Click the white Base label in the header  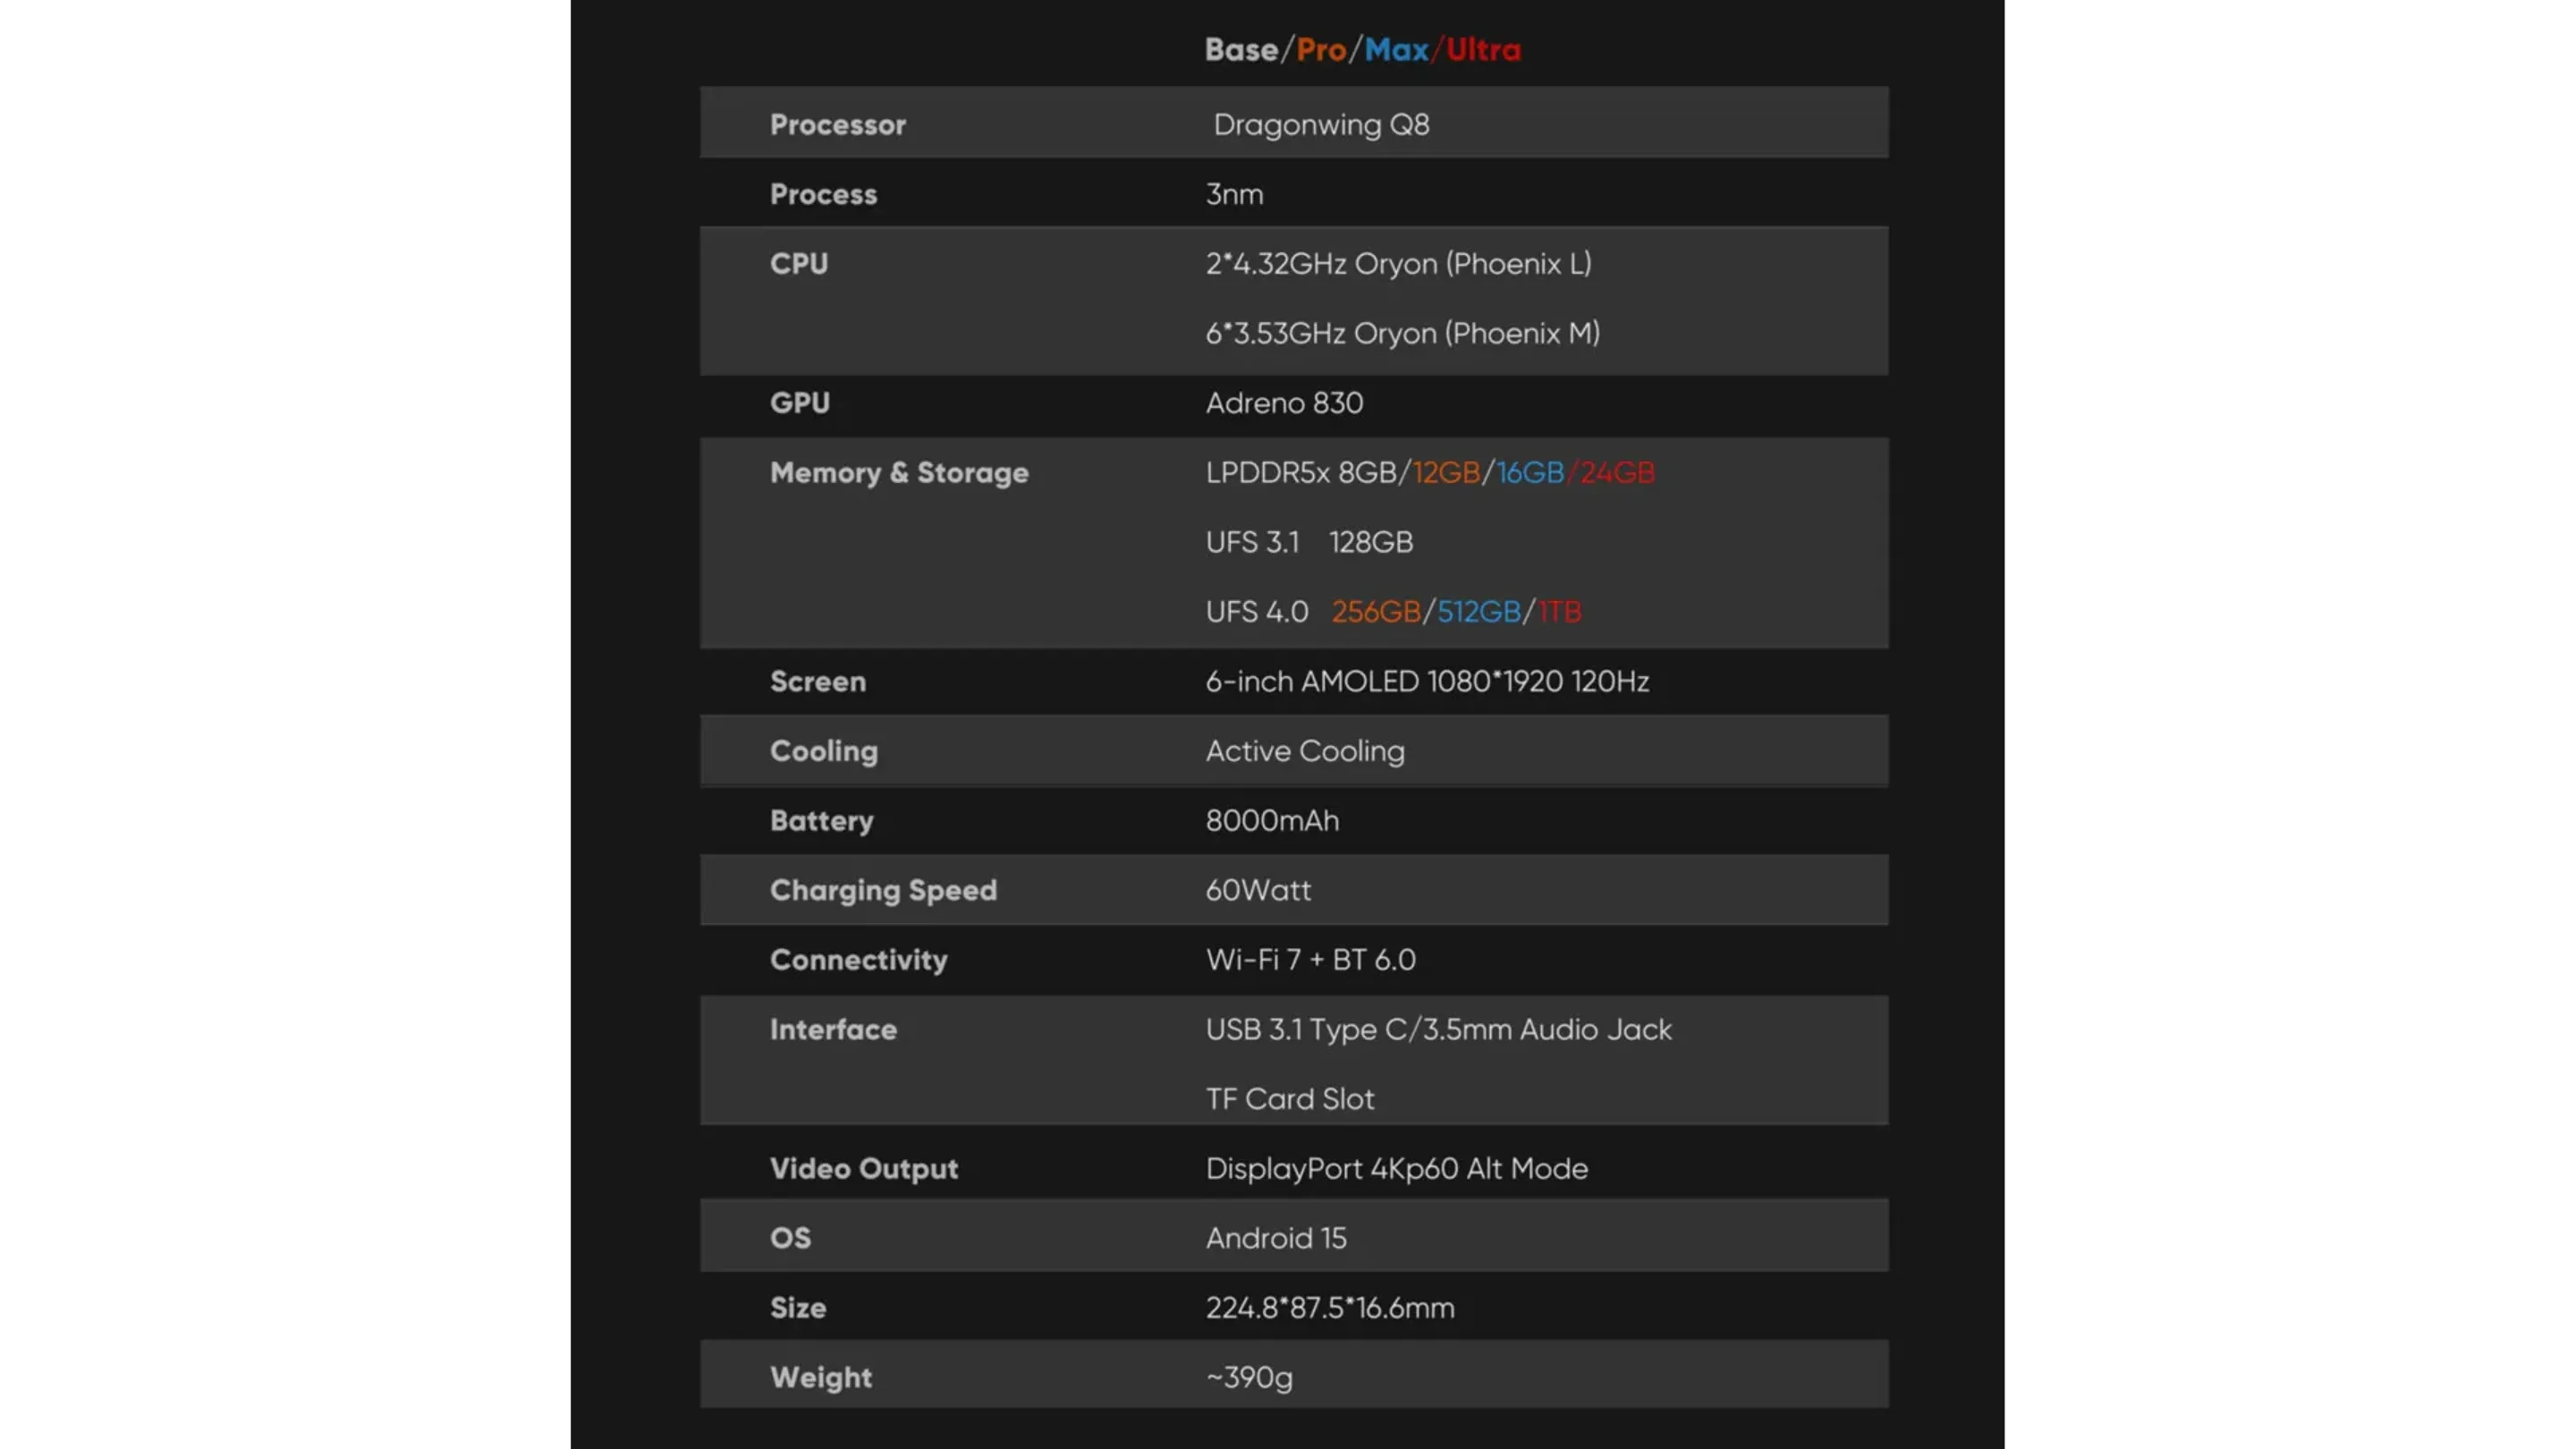[x=1241, y=50]
